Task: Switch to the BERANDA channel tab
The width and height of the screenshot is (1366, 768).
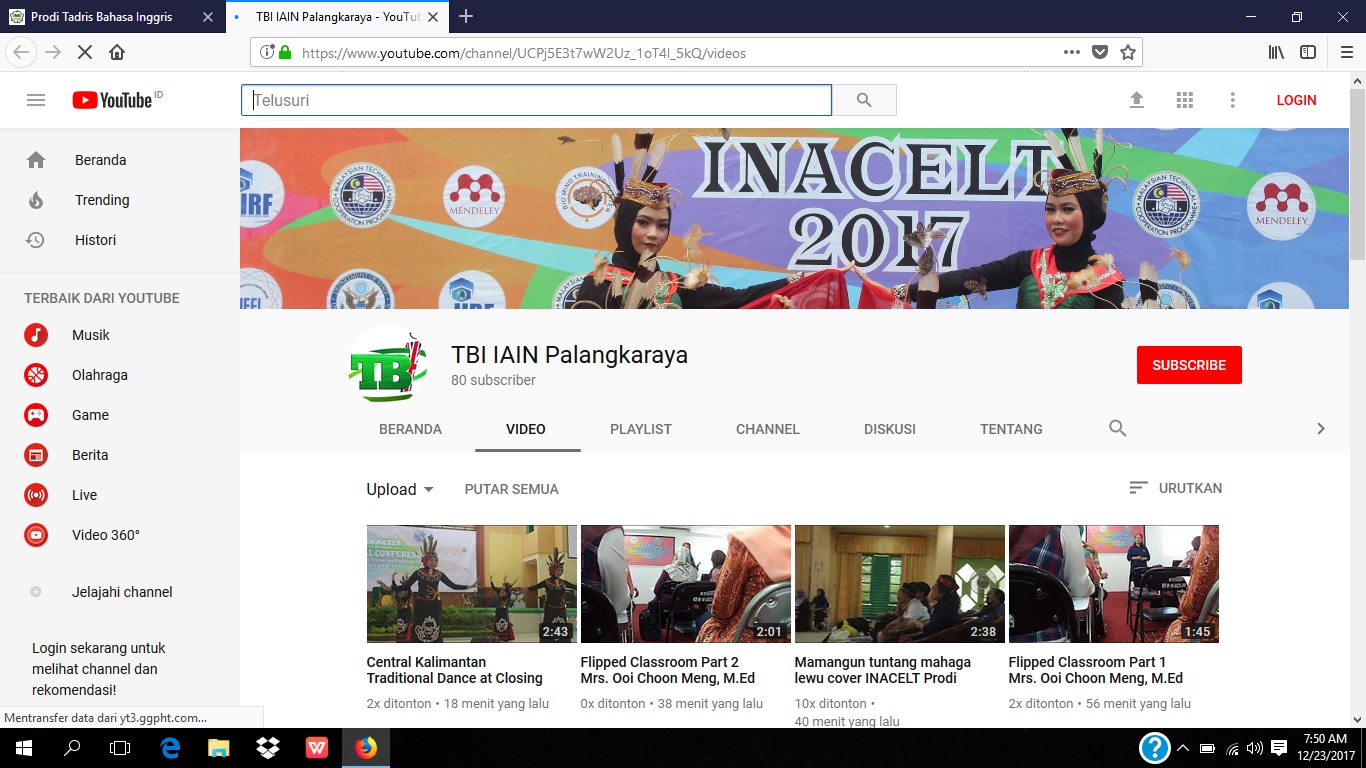Action: coord(410,429)
